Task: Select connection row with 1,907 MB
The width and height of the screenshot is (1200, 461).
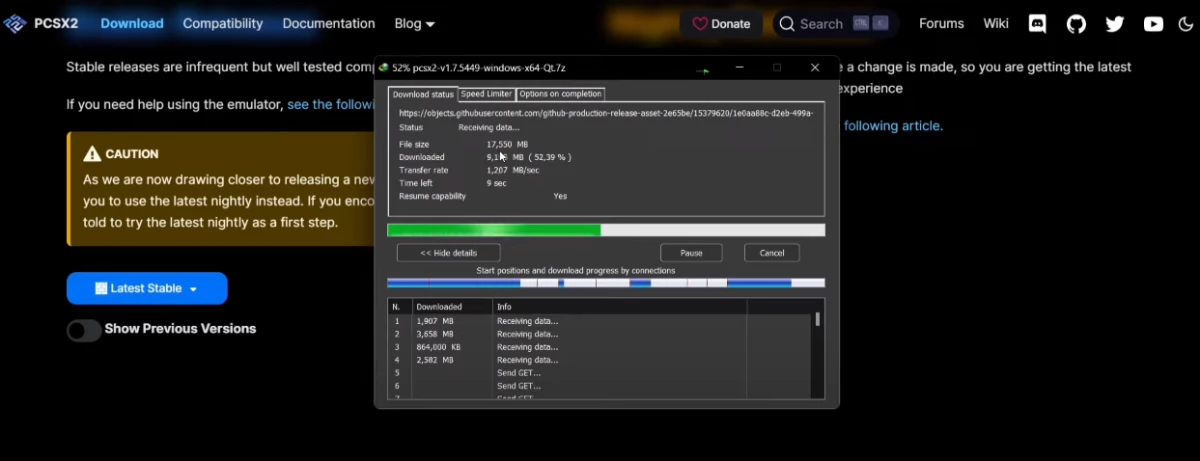Action: coord(600,321)
